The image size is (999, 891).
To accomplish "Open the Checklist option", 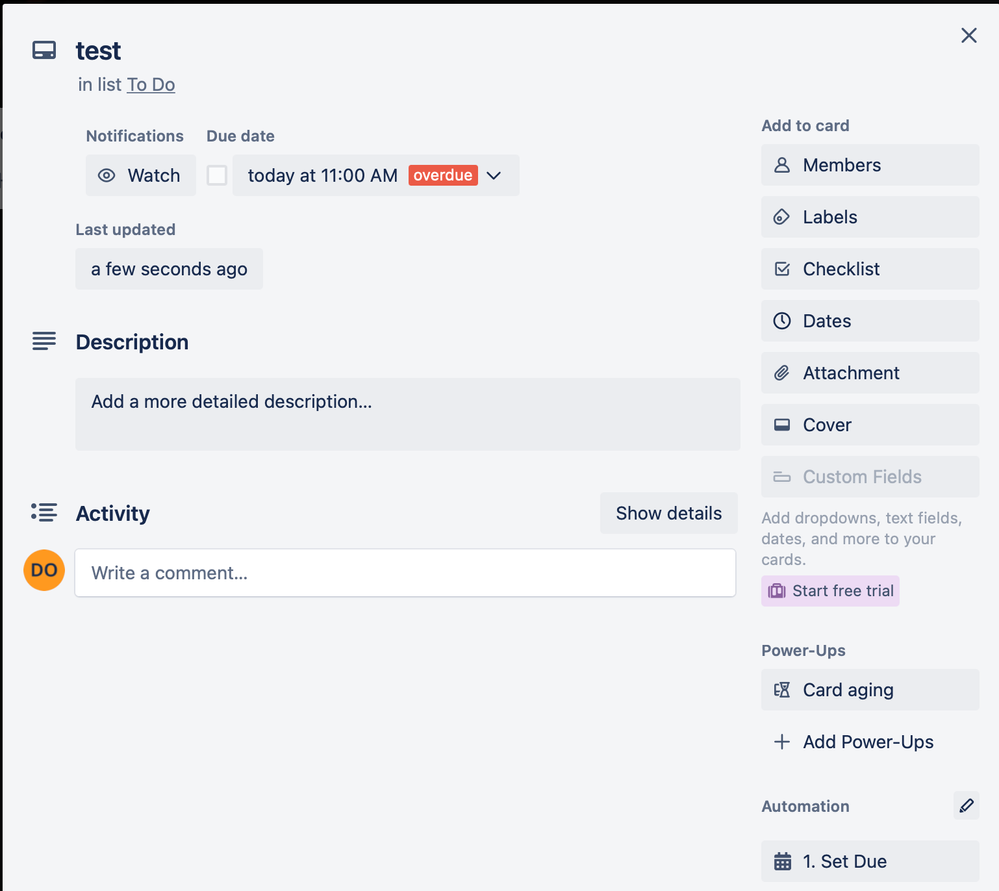I will point(869,269).
